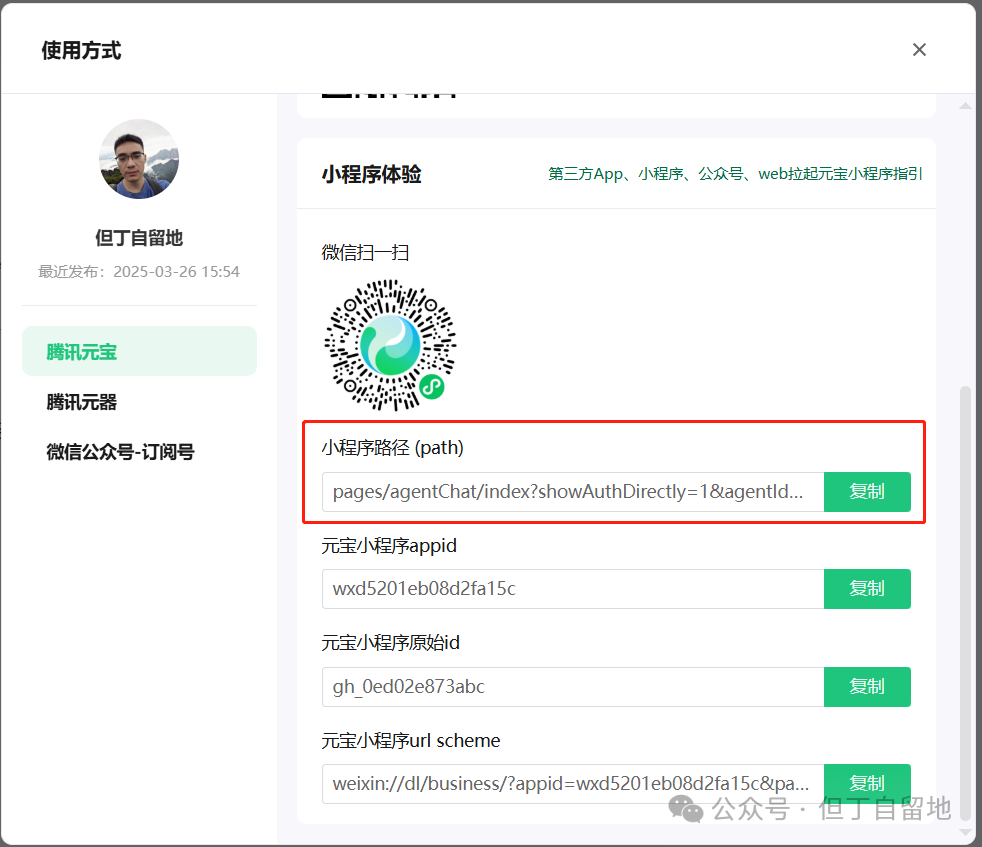This screenshot has width=982, height=847.
Task: Click the weixin://dl/business url scheme field
Action: pos(573,784)
